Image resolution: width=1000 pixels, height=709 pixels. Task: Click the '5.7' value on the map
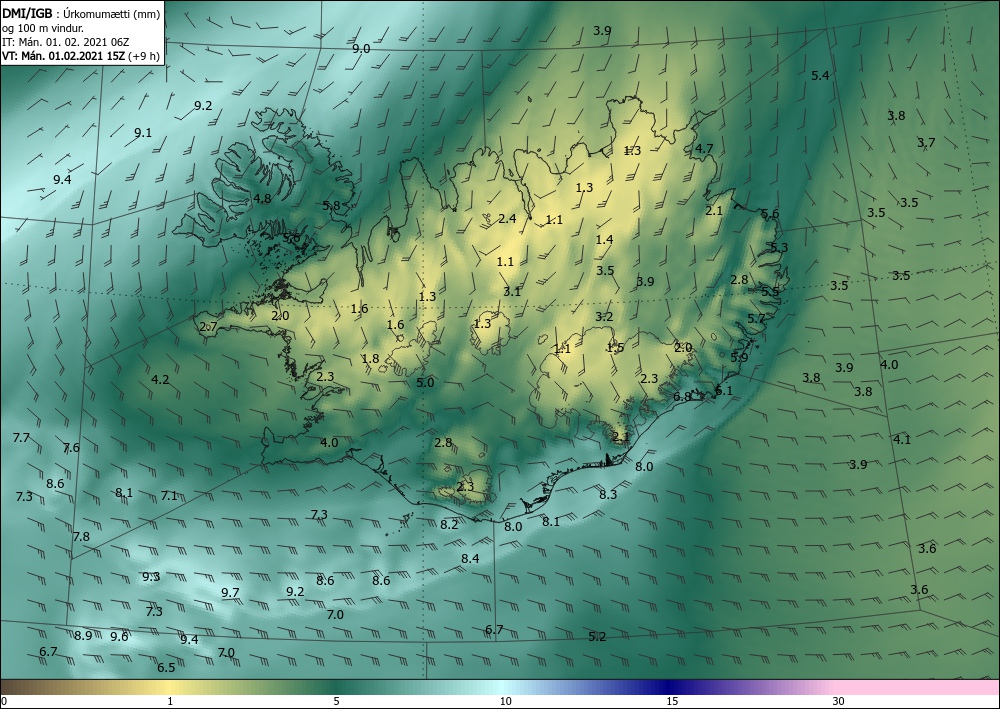(756, 318)
